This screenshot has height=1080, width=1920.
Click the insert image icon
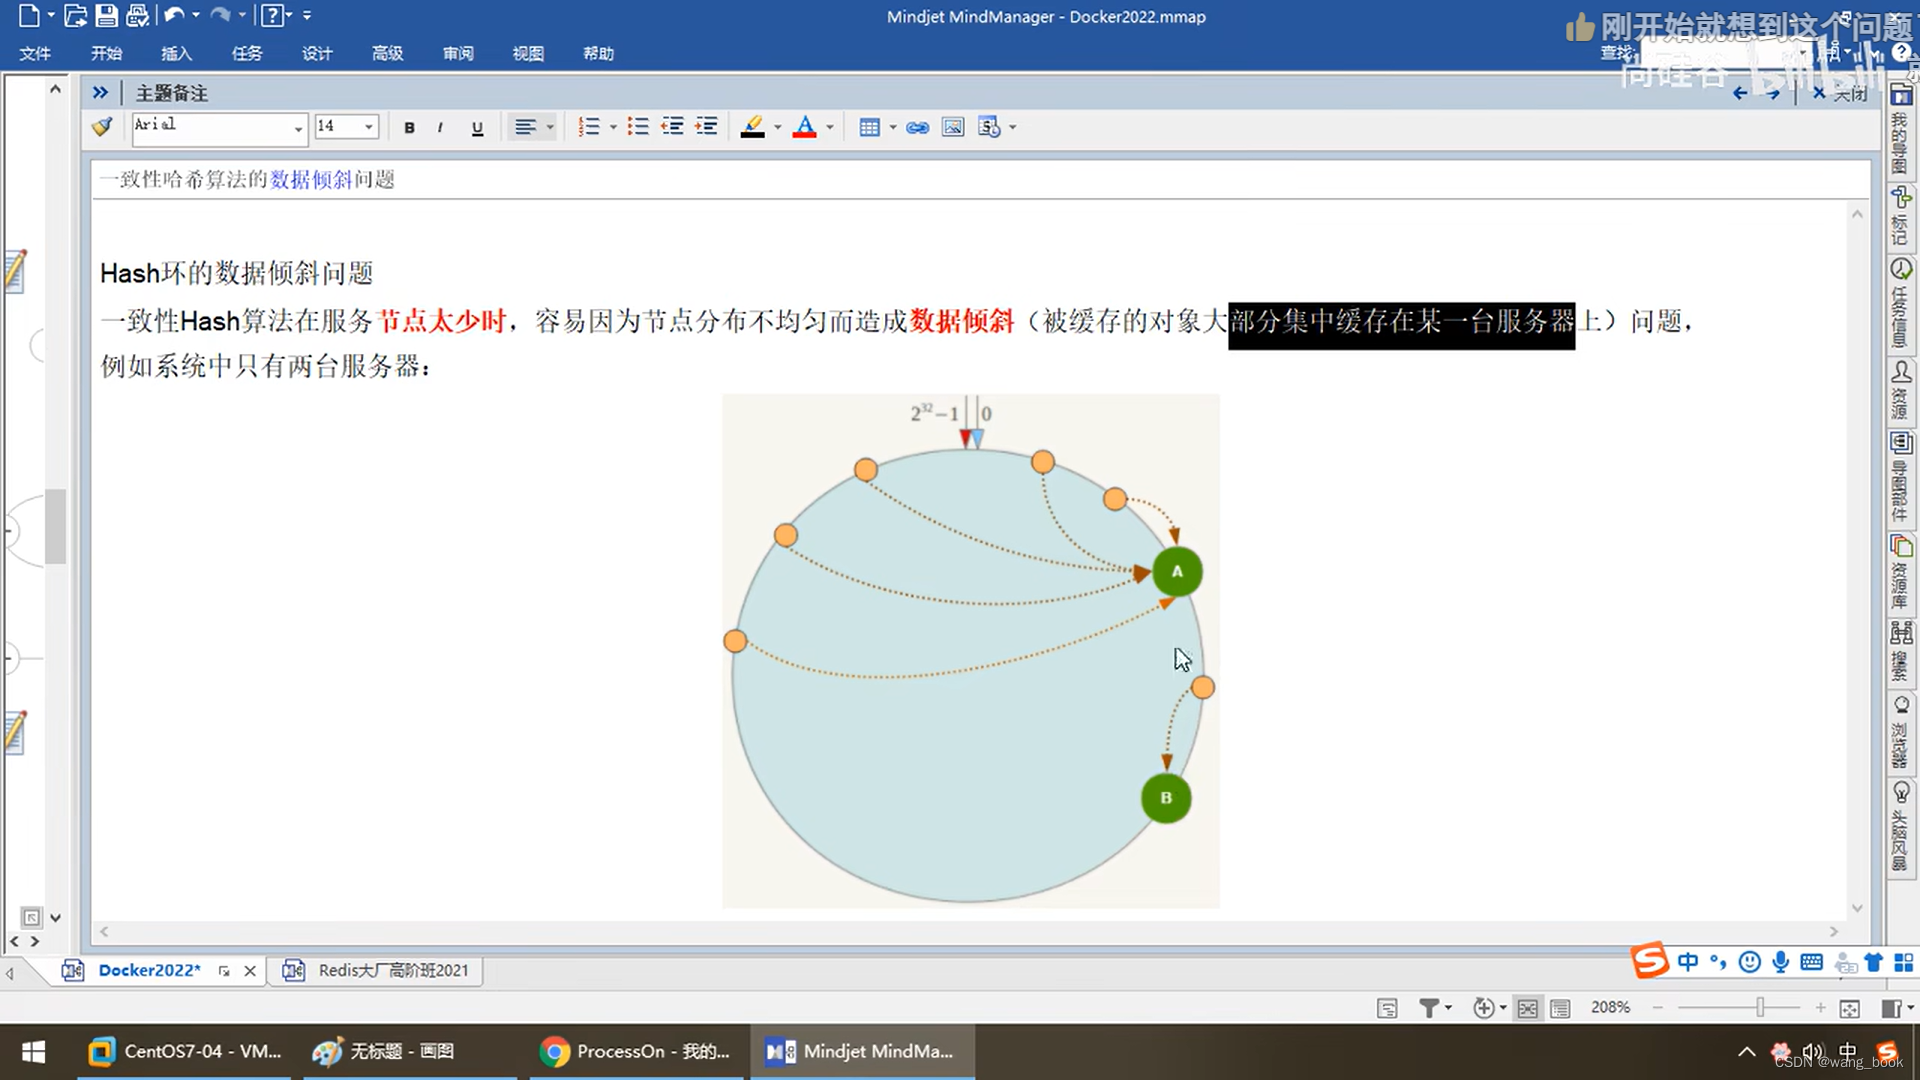coord(953,127)
